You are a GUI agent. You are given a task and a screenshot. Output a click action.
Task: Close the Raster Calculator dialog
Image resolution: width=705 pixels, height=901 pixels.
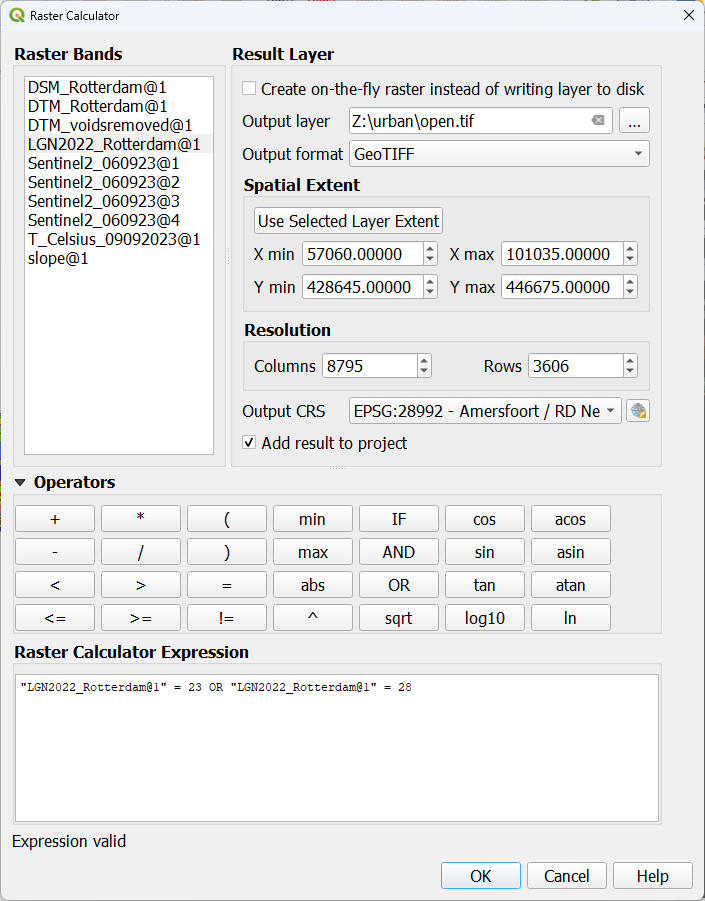(689, 16)
